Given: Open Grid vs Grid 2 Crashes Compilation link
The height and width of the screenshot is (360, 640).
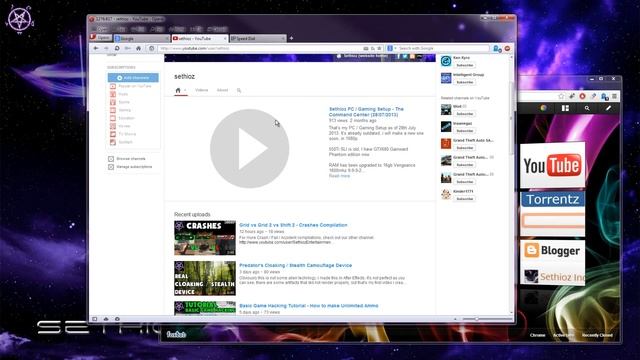Looking at the screenshot, I should coord(293,225).
